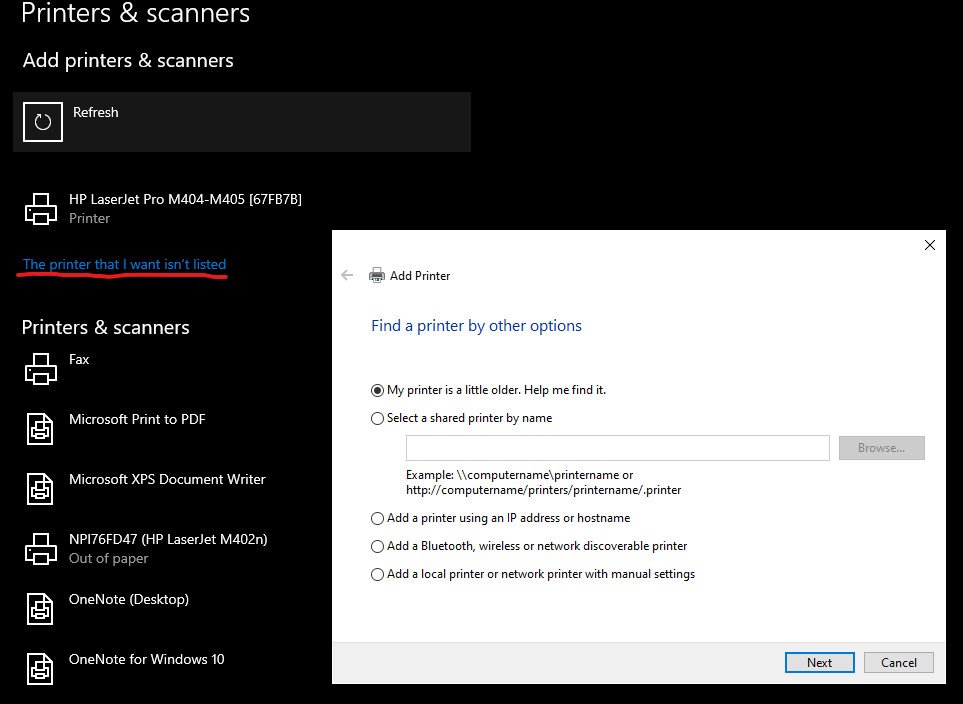Click the Microsoft XPS Document Writer icon

click(40, 489)
